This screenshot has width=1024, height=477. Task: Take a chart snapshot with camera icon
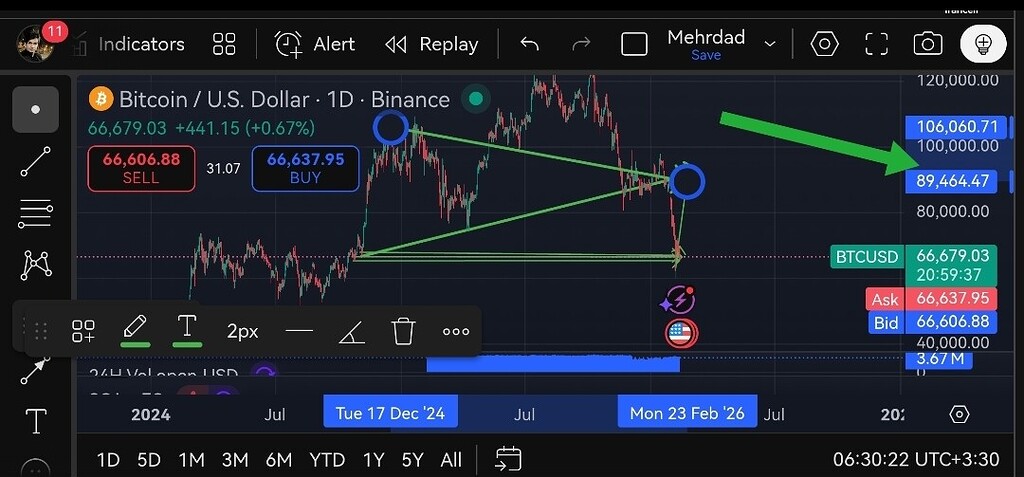click(x=928, y=44)
